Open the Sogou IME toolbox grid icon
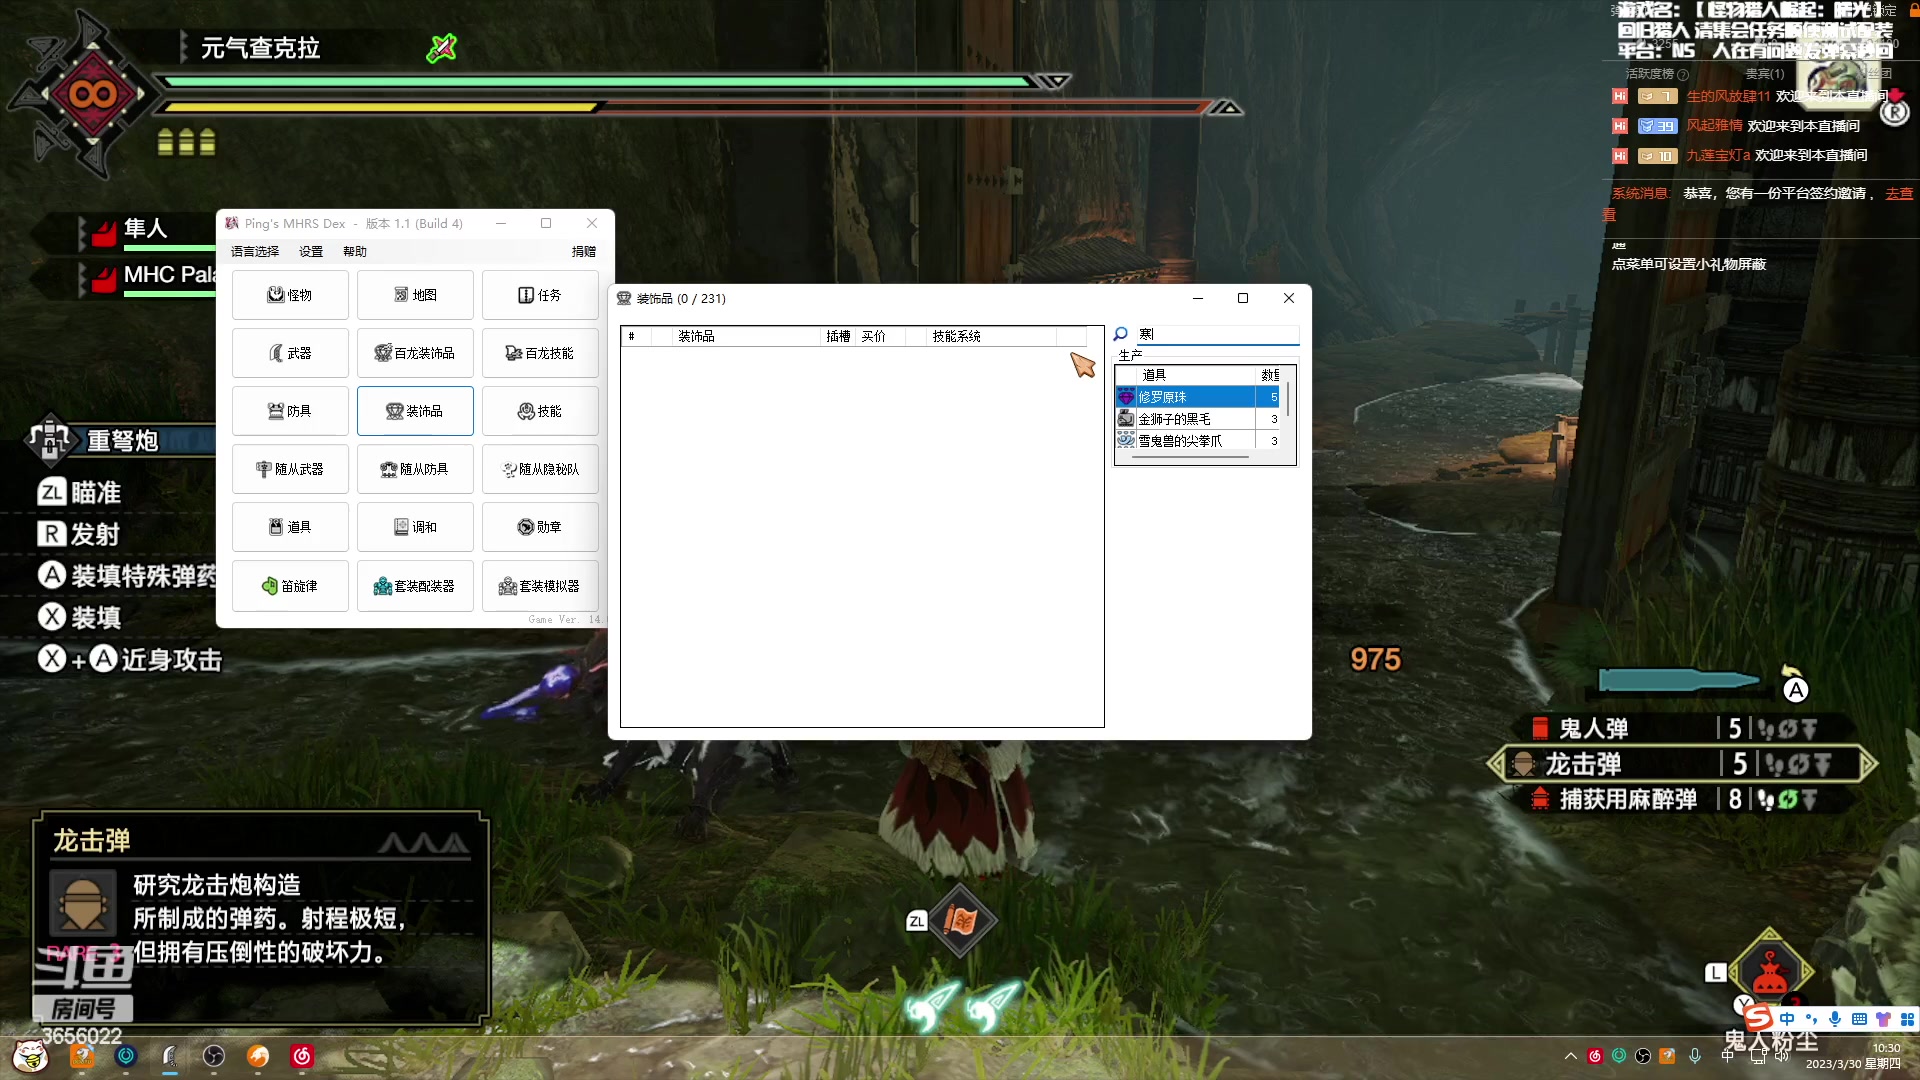Image resolution: width=1920 pixels, height=1080 pixels. (x=1907, y=1019)
